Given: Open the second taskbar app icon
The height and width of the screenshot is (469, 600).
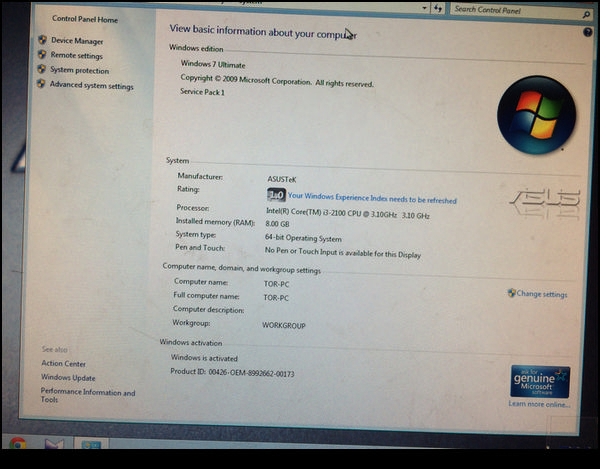Looking at the screenshot, I should 54,444.
